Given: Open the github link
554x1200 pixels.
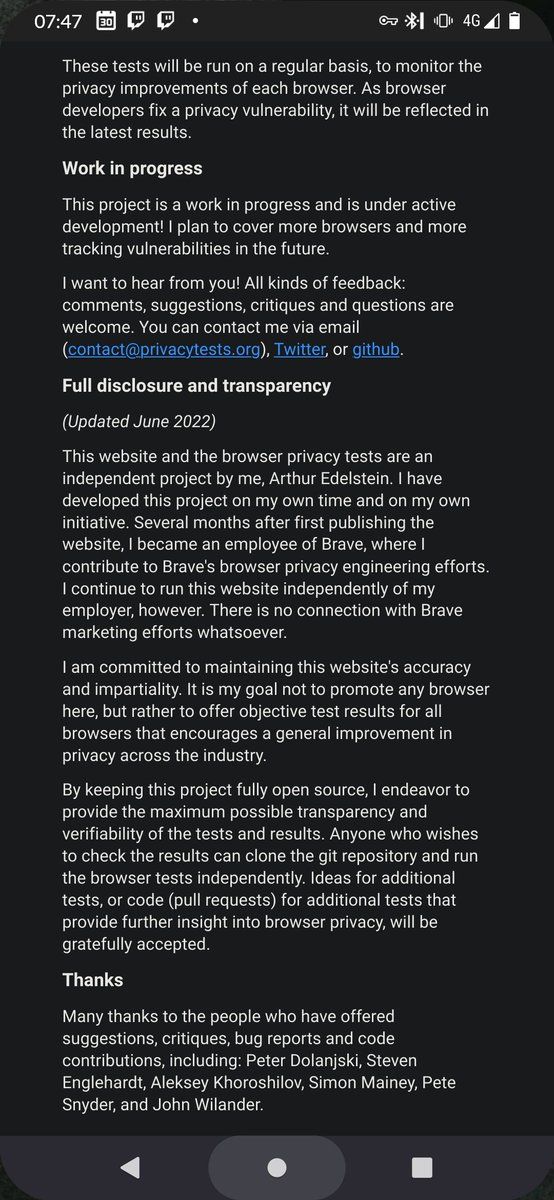Looking at the screenshot, I should tap(376, 349).
